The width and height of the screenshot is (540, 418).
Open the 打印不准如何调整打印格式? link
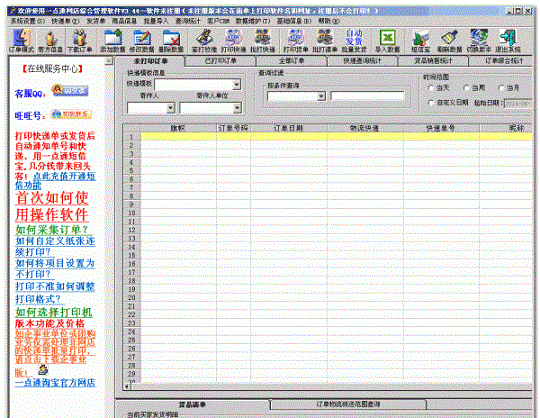[55, 292]
